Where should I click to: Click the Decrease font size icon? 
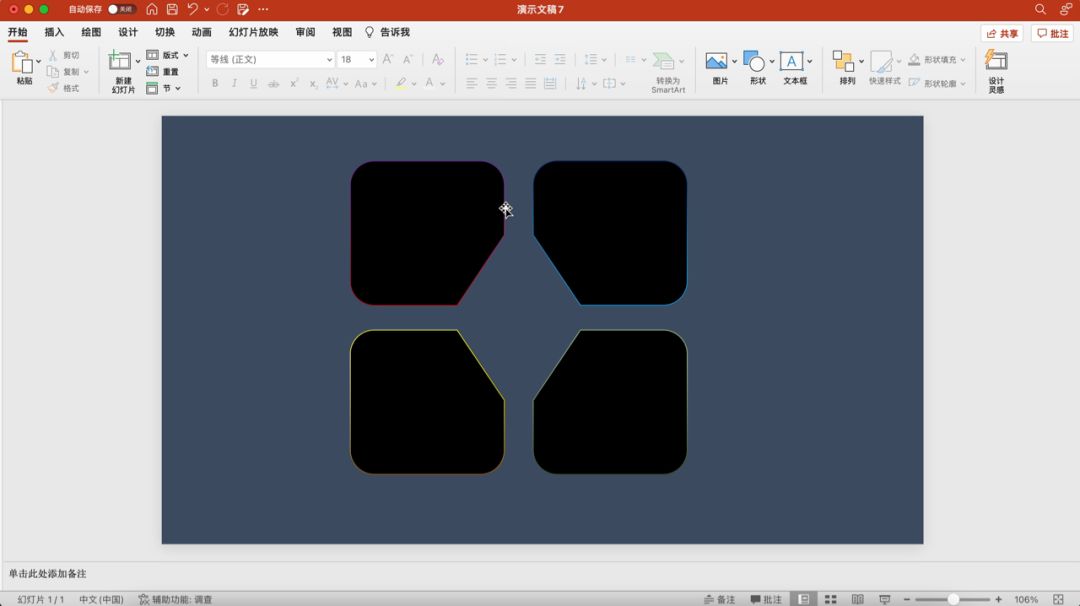(x=408, y=59)
